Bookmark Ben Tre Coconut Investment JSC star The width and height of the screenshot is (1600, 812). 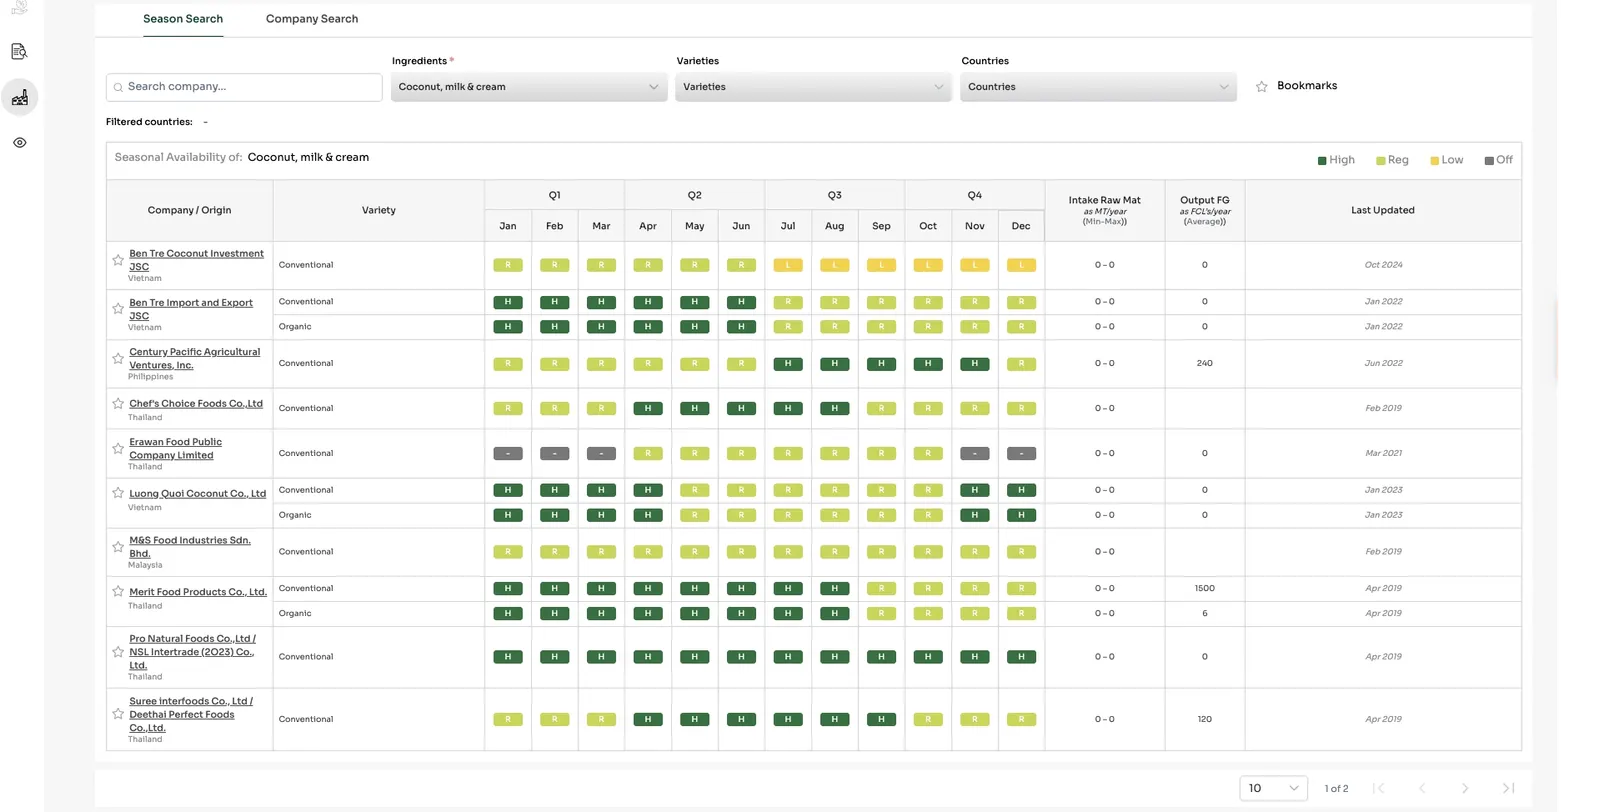coord(118,260)
